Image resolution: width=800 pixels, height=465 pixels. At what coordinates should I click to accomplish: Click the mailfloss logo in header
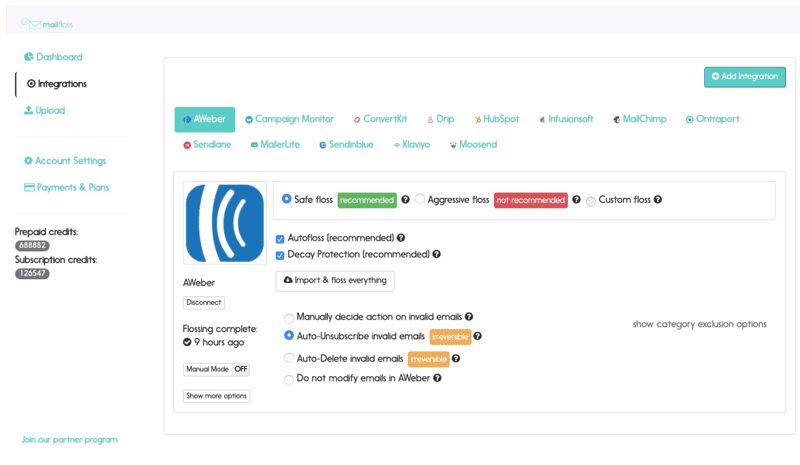click(x=47, y=23)
